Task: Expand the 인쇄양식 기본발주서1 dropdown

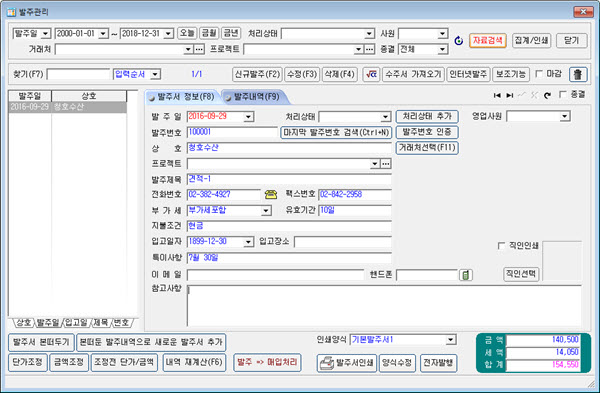Action: click(x=451, y=339)
